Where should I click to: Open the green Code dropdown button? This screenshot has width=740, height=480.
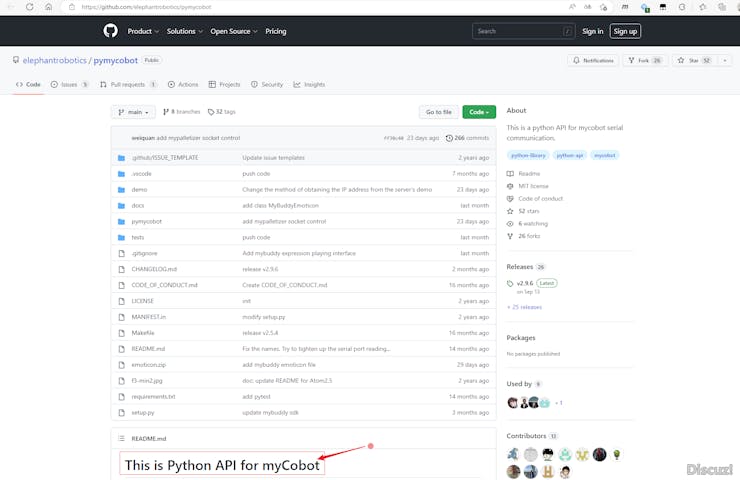479,112
